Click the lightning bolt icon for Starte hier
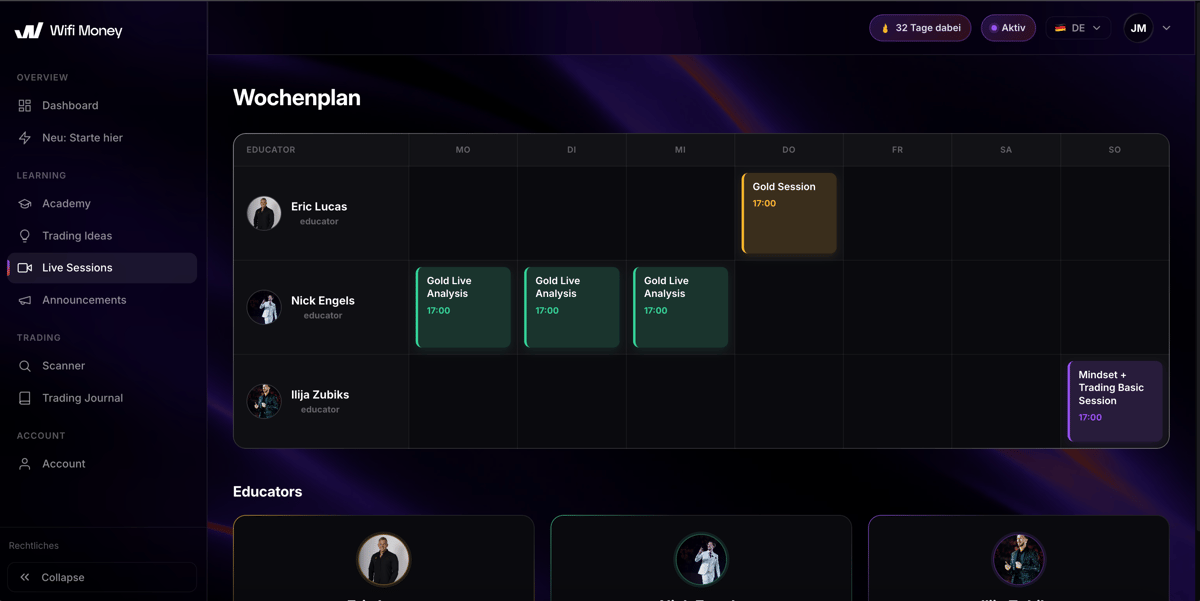 coord(25,138)
